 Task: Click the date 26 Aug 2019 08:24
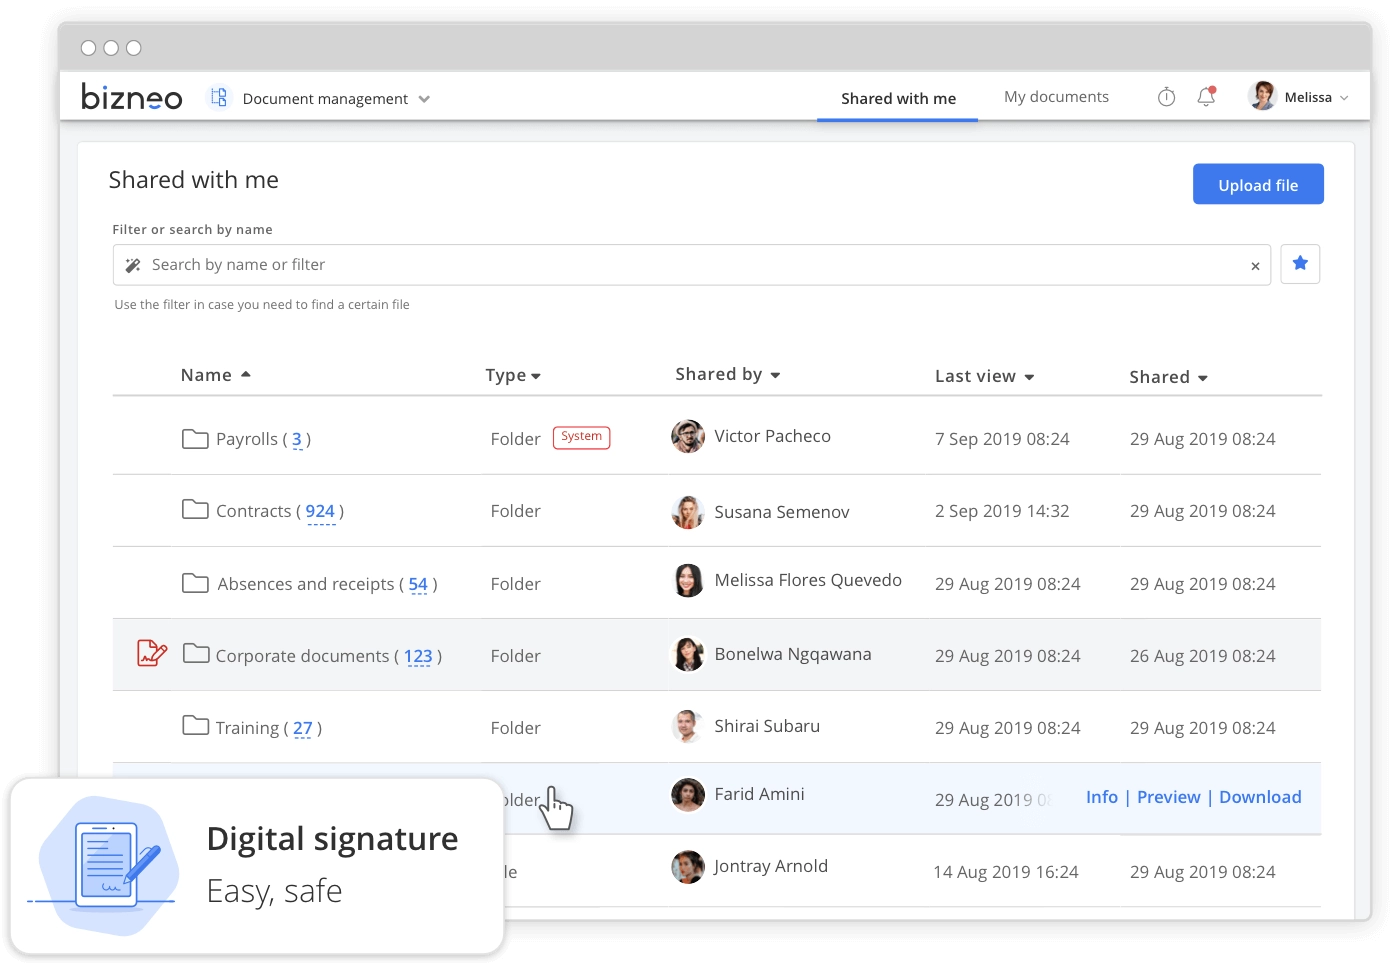click(x=1203, y=656)
